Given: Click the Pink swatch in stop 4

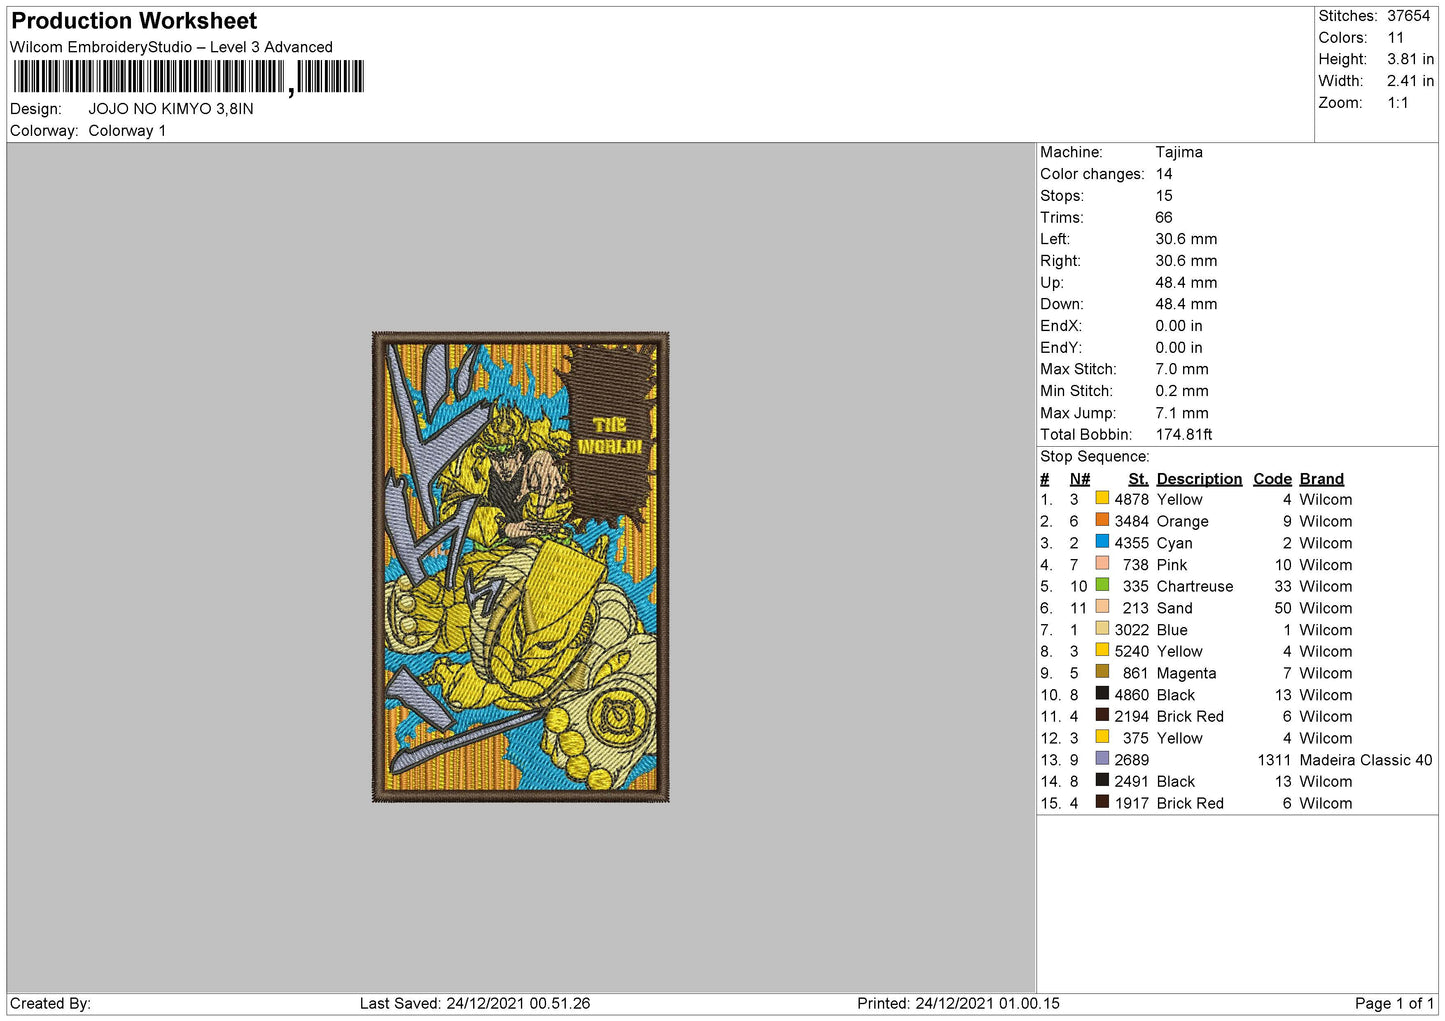Looking at the screenshot, I should point(1102,564).
